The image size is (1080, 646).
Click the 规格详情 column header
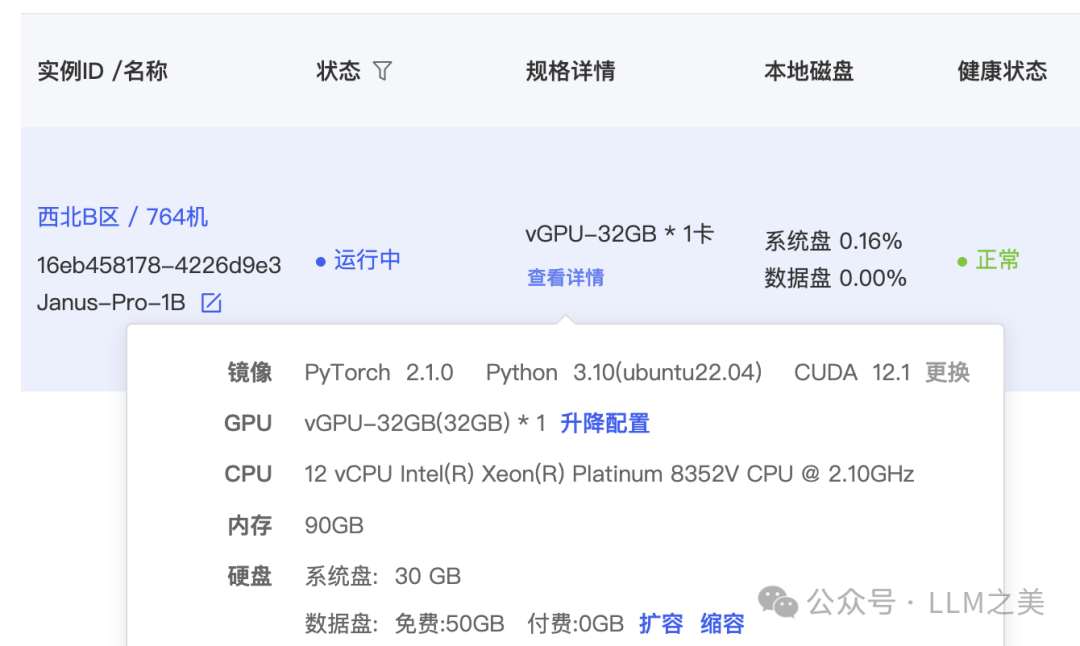pos(570,71)
